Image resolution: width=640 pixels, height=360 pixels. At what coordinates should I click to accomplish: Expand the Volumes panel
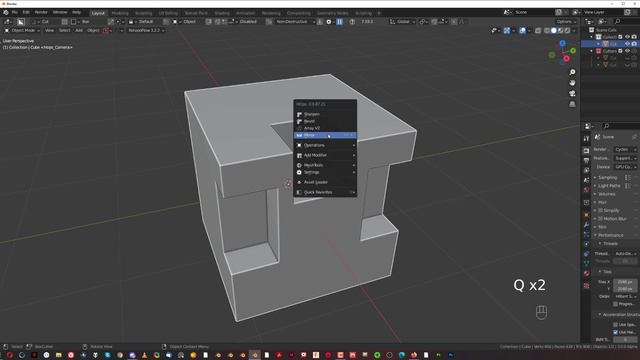click(607, 194)
